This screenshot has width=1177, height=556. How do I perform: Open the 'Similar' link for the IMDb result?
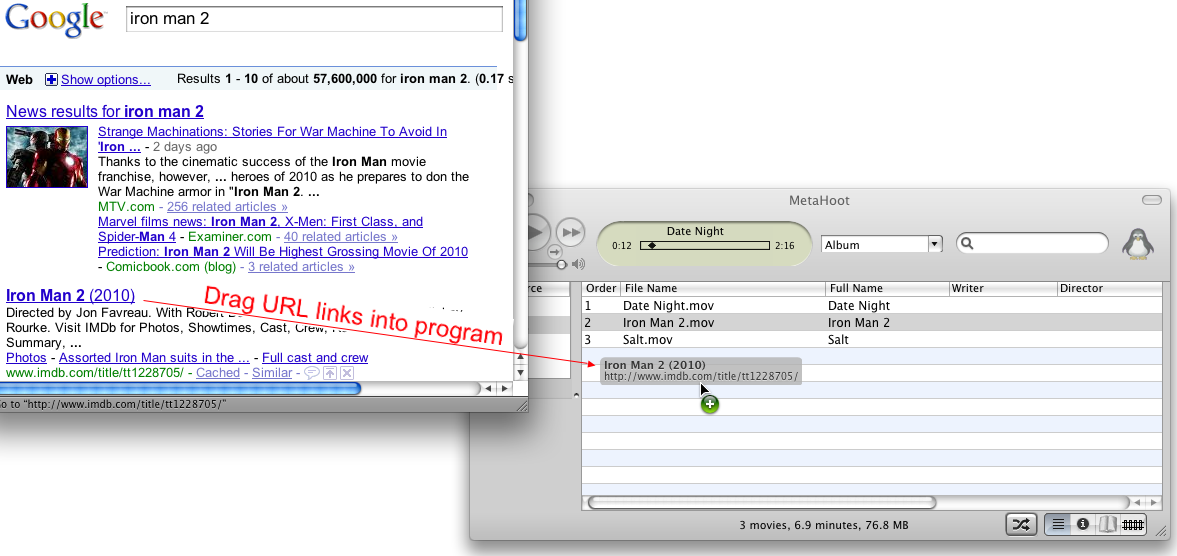coord(272,372)
